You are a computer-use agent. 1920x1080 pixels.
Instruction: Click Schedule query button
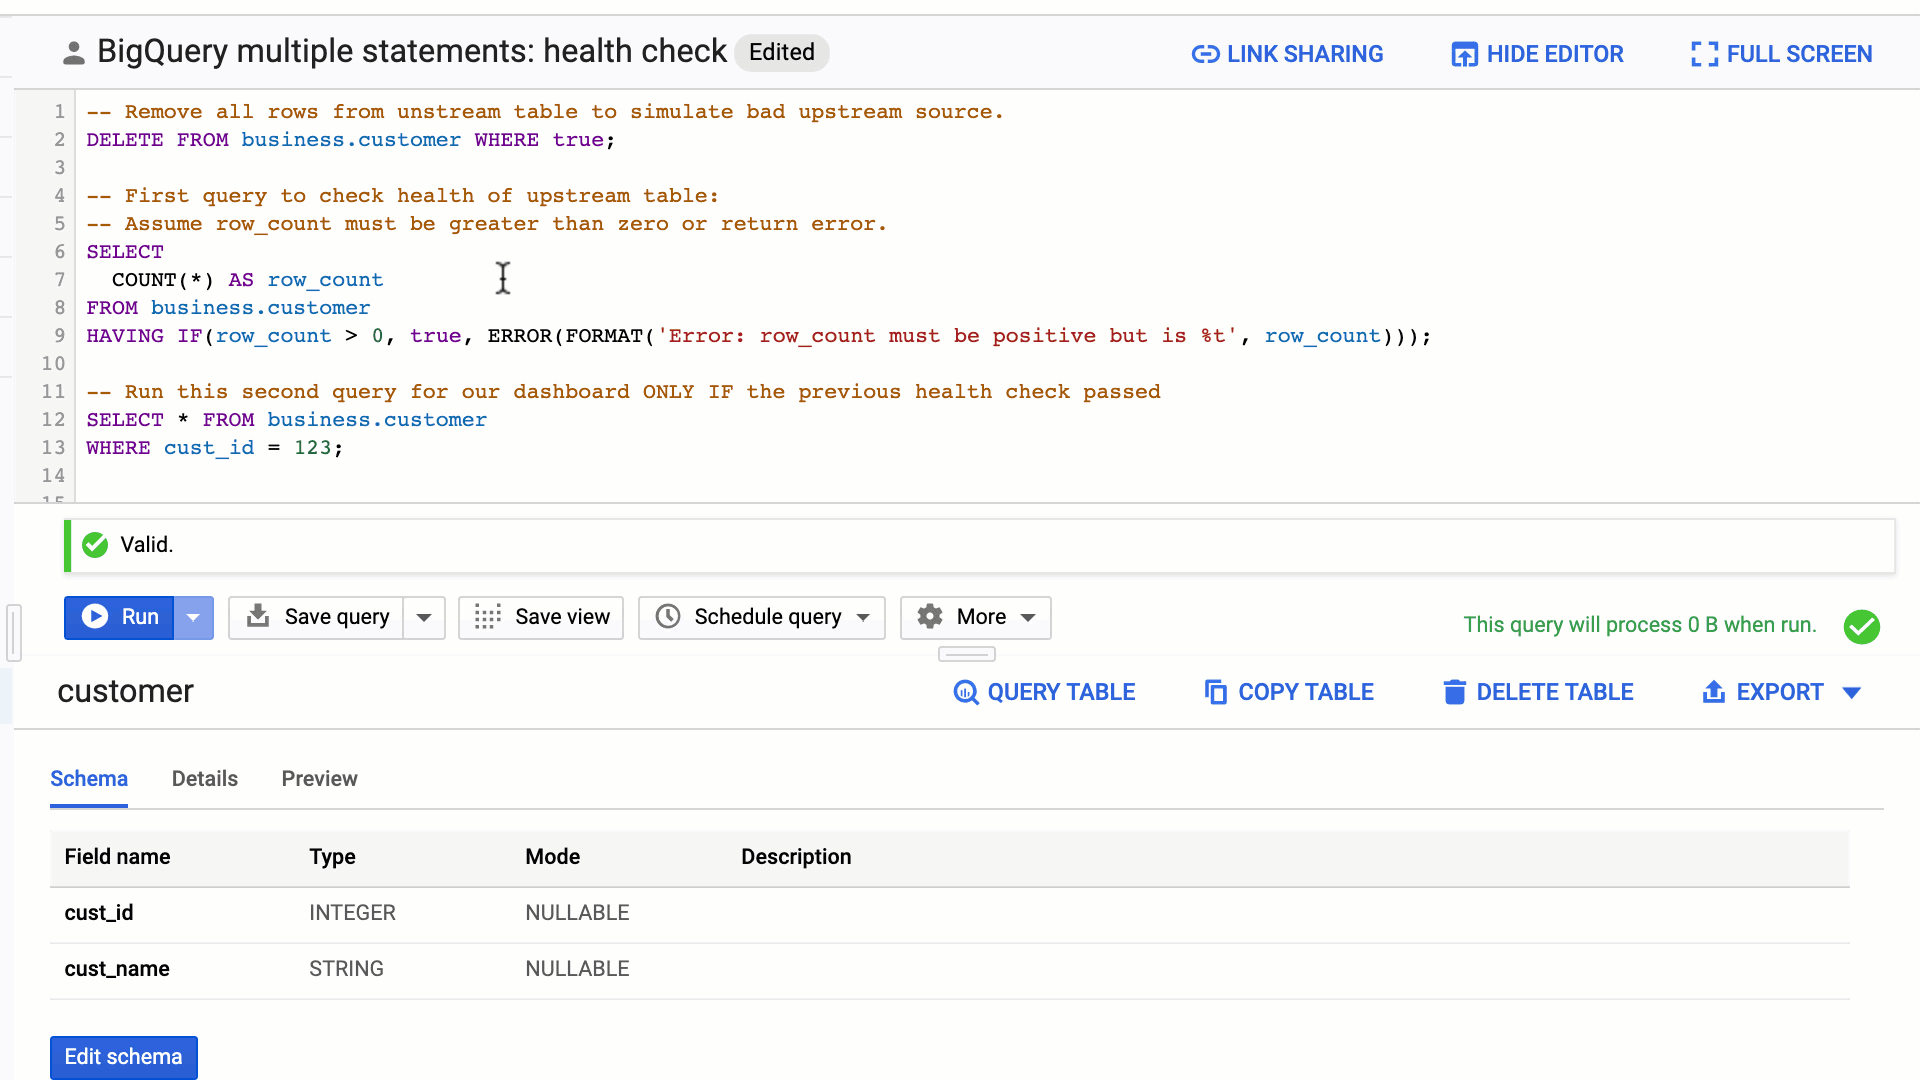pyautogui.click(x=764, y=616)
